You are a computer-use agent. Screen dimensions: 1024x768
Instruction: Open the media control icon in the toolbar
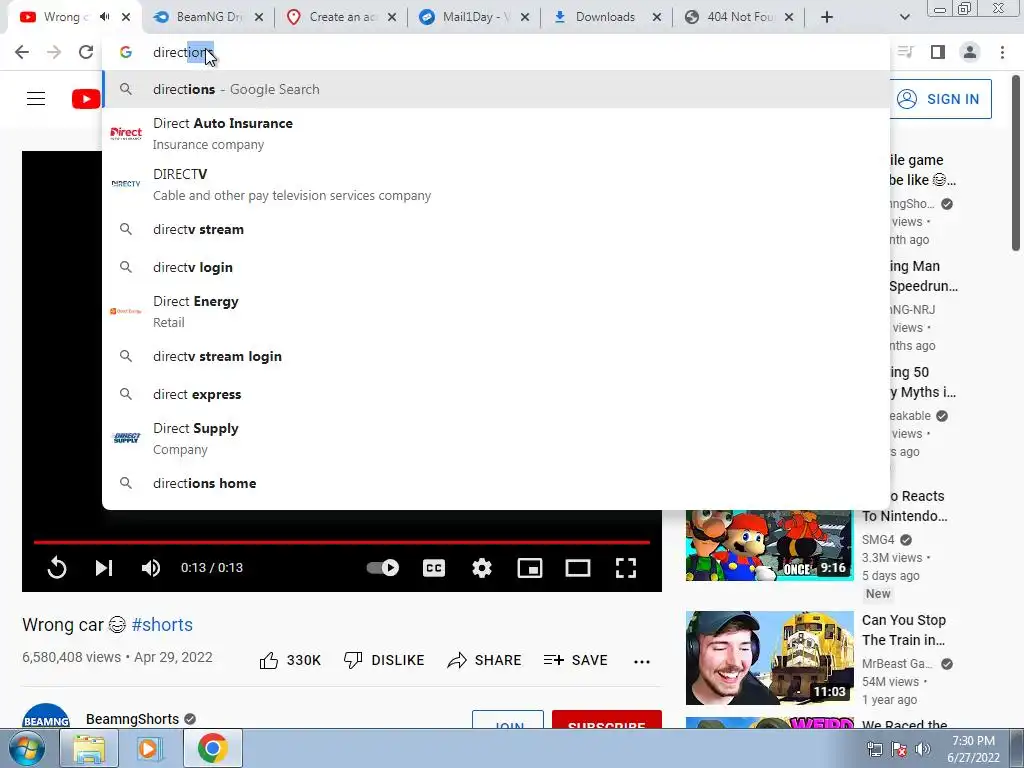pyautogui.click(x=905, y=52)
